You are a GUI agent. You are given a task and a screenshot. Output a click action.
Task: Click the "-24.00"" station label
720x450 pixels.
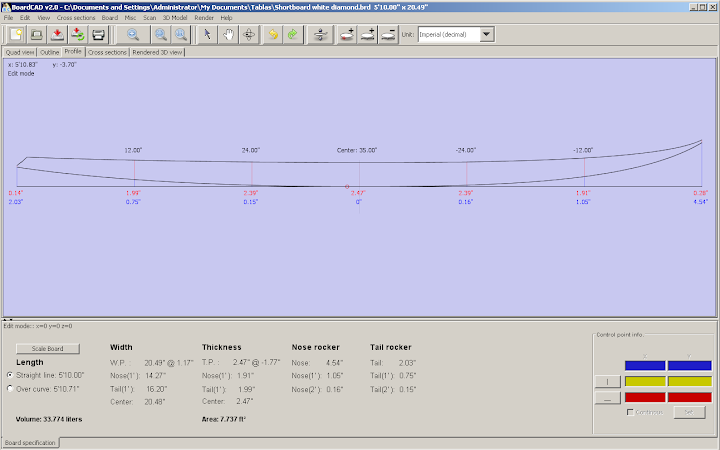click(x=466, y=150)
